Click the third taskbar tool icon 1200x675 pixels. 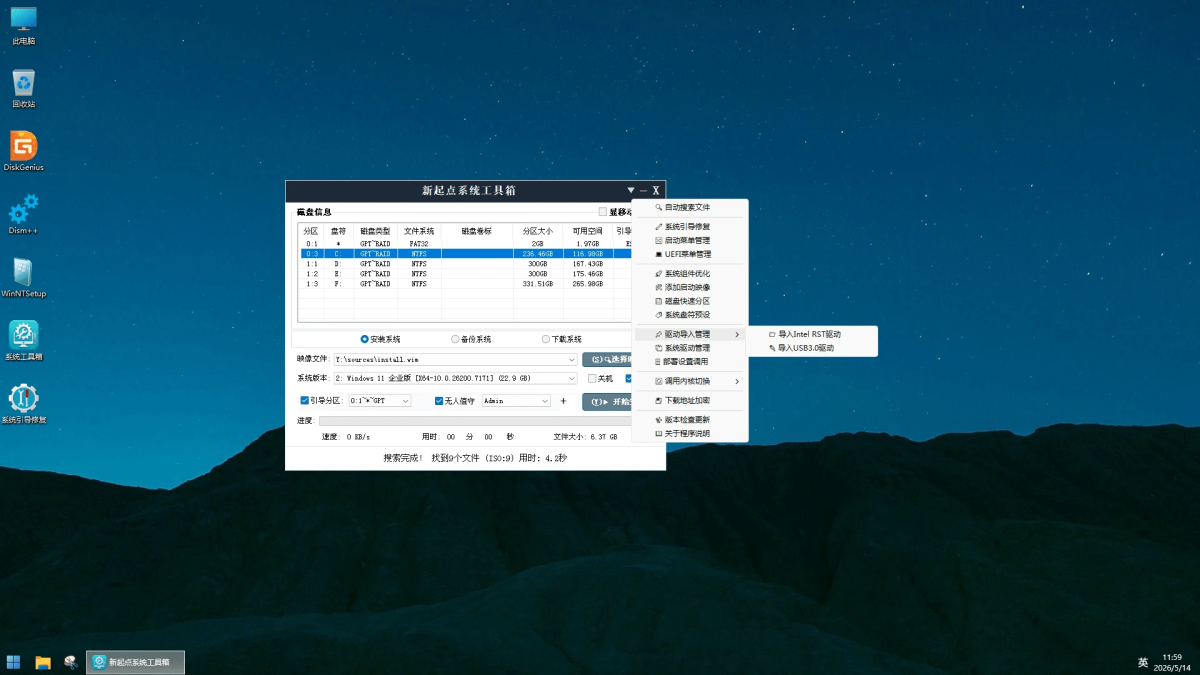[71, 662]
